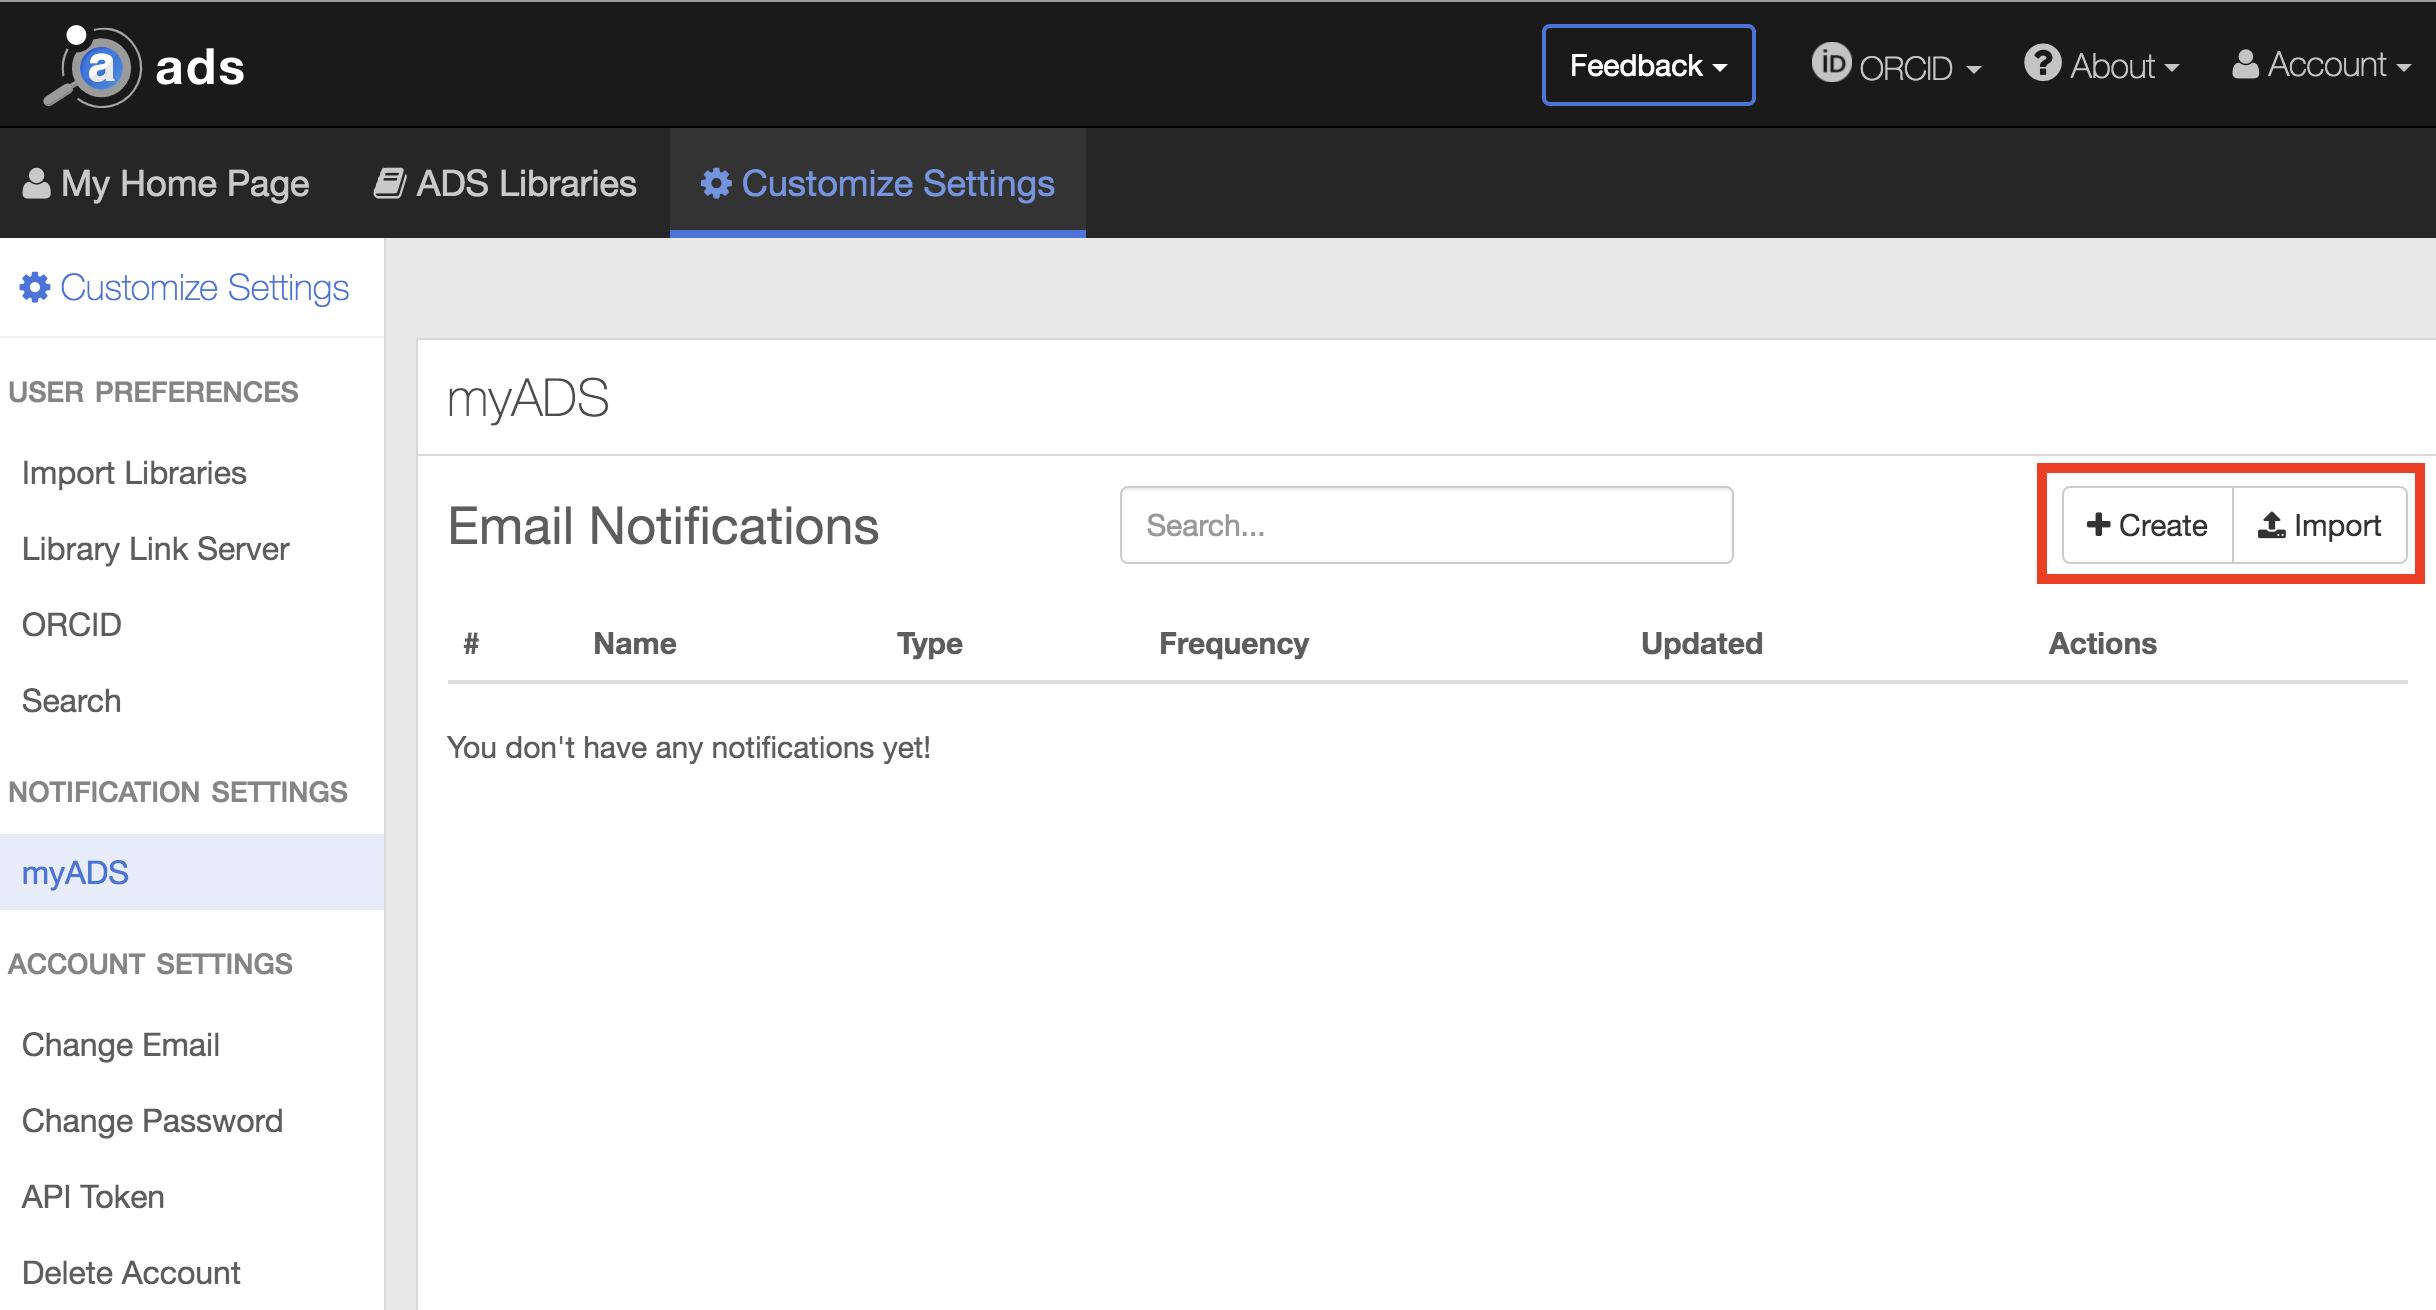Click the sidebar Customize Settings gear icon
This screenshot has height=1310, width=2436.
point(35,288)
